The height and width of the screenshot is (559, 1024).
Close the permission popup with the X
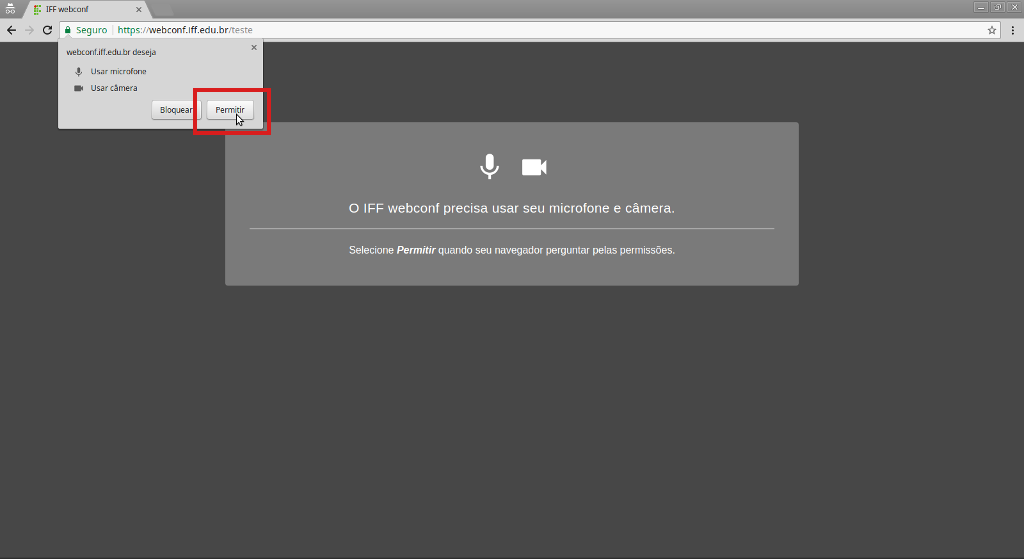254,48
